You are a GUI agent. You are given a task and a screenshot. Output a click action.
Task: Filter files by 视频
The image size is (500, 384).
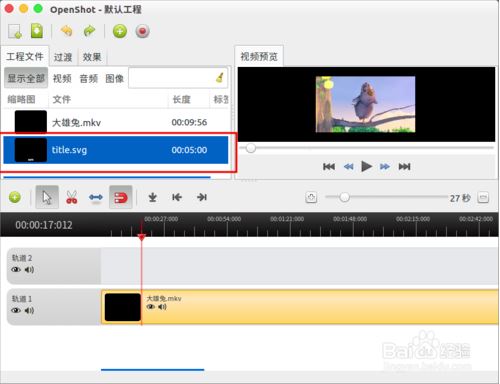(x=62, y=78)
